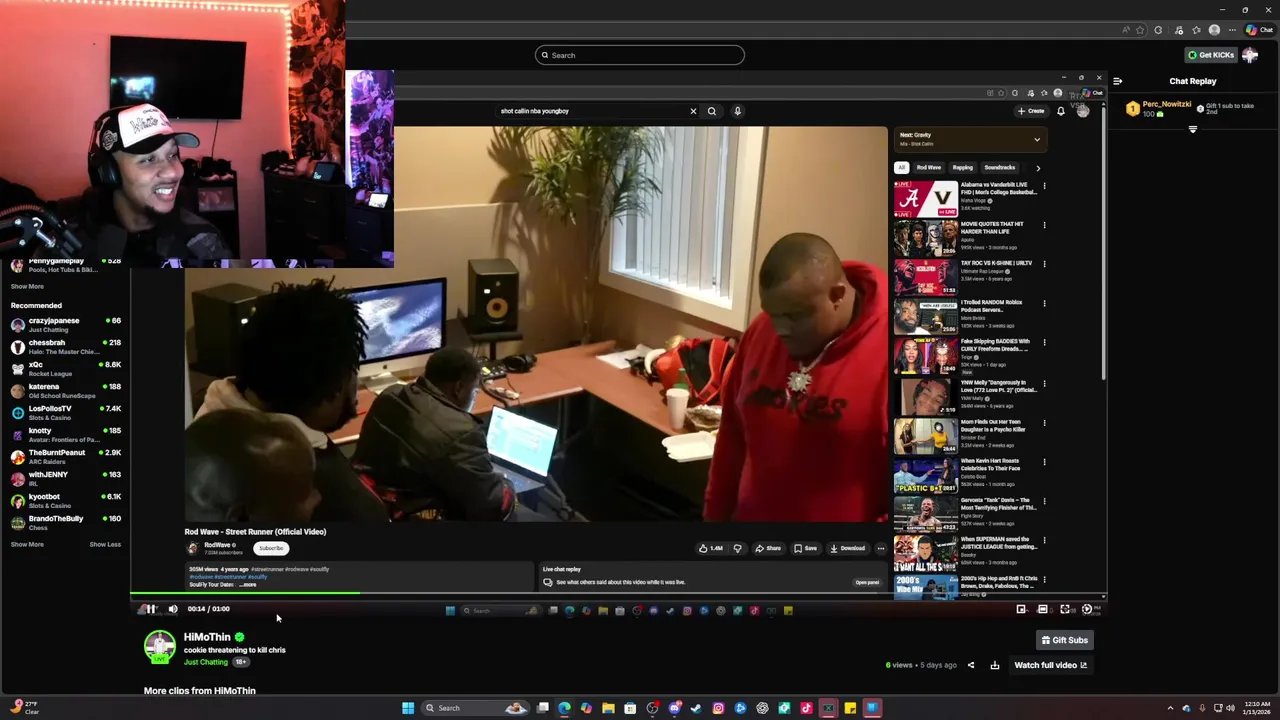Mute the clip player volume
1280x720 pixels.
point(173,609)
